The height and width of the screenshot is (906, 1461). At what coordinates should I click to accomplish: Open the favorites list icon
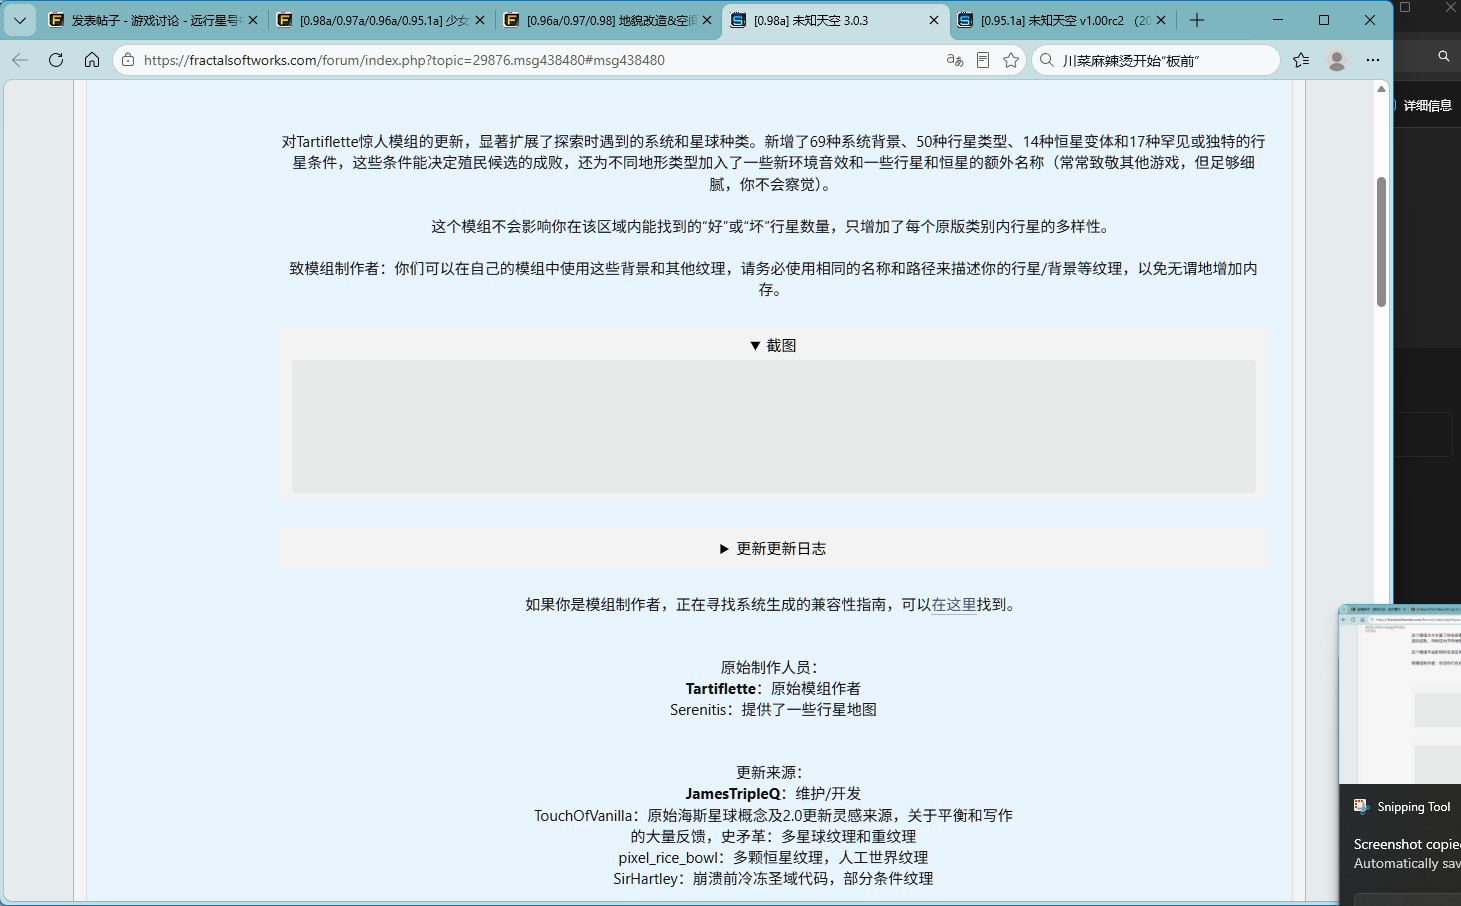(x=1301, y=60)
